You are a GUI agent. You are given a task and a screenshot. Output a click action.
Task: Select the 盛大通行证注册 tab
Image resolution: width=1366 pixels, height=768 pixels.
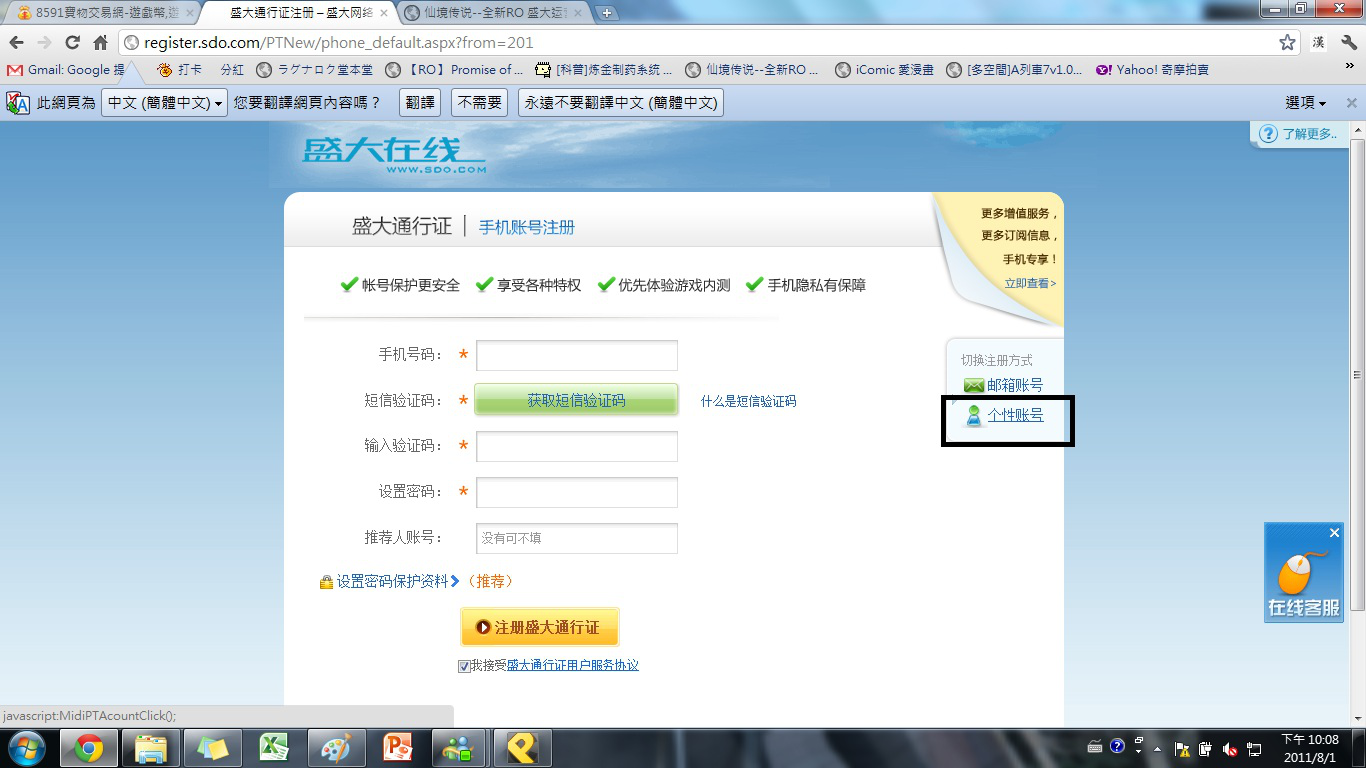coord(298,13)
